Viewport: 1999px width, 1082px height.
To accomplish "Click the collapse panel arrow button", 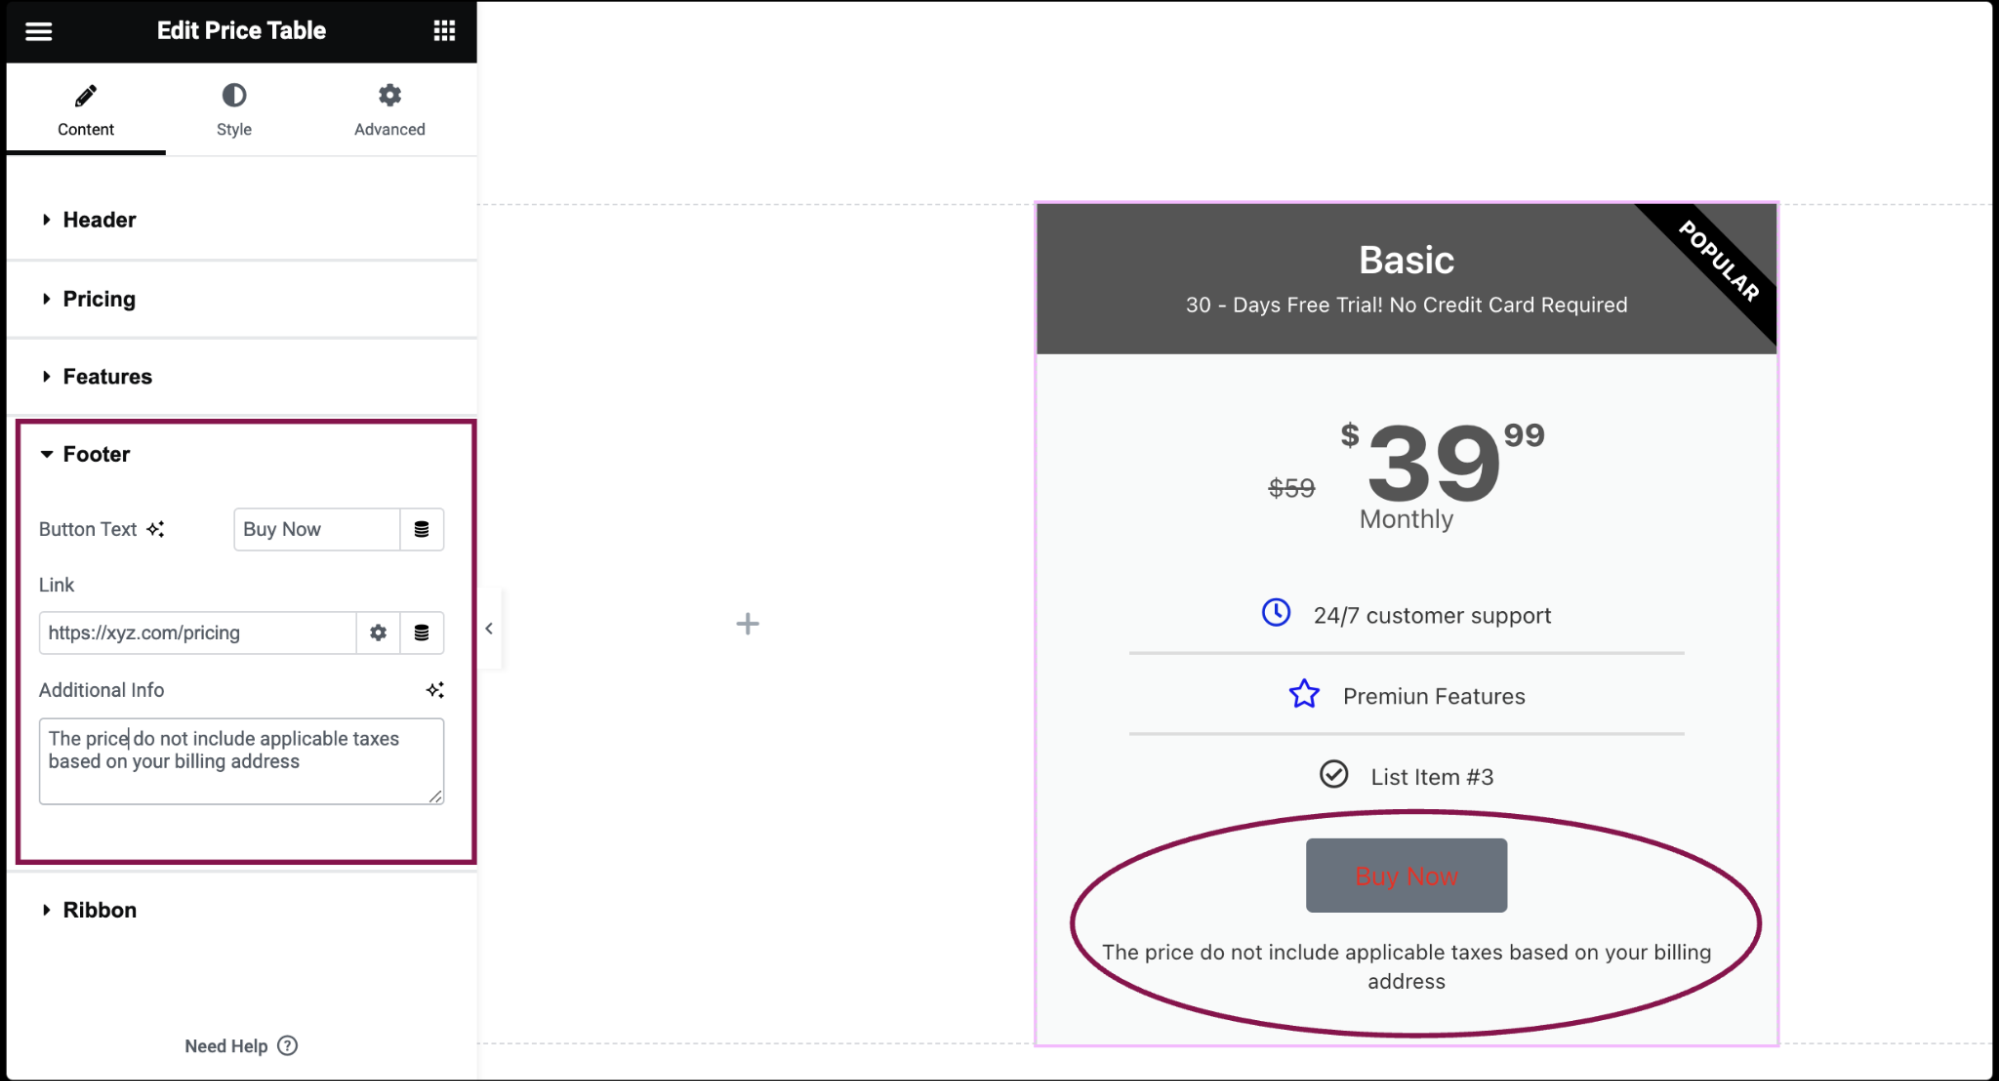I will 489,628.
